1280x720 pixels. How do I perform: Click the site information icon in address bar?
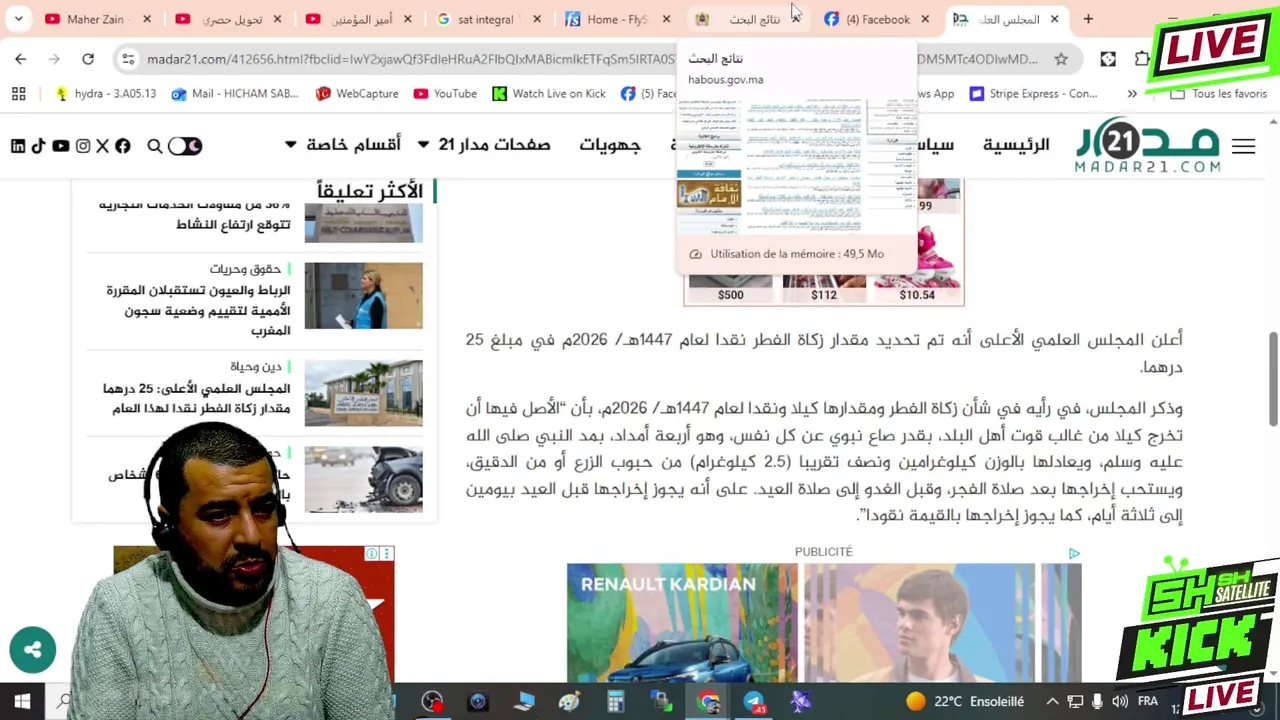pyautogui.click(x=128, y=59)
